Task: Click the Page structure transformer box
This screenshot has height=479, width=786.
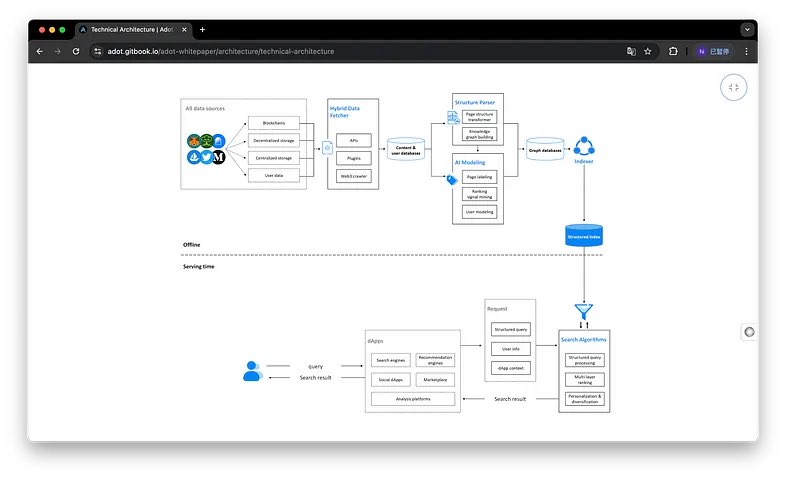Action: pyautogui.click(x=480, y=117)
